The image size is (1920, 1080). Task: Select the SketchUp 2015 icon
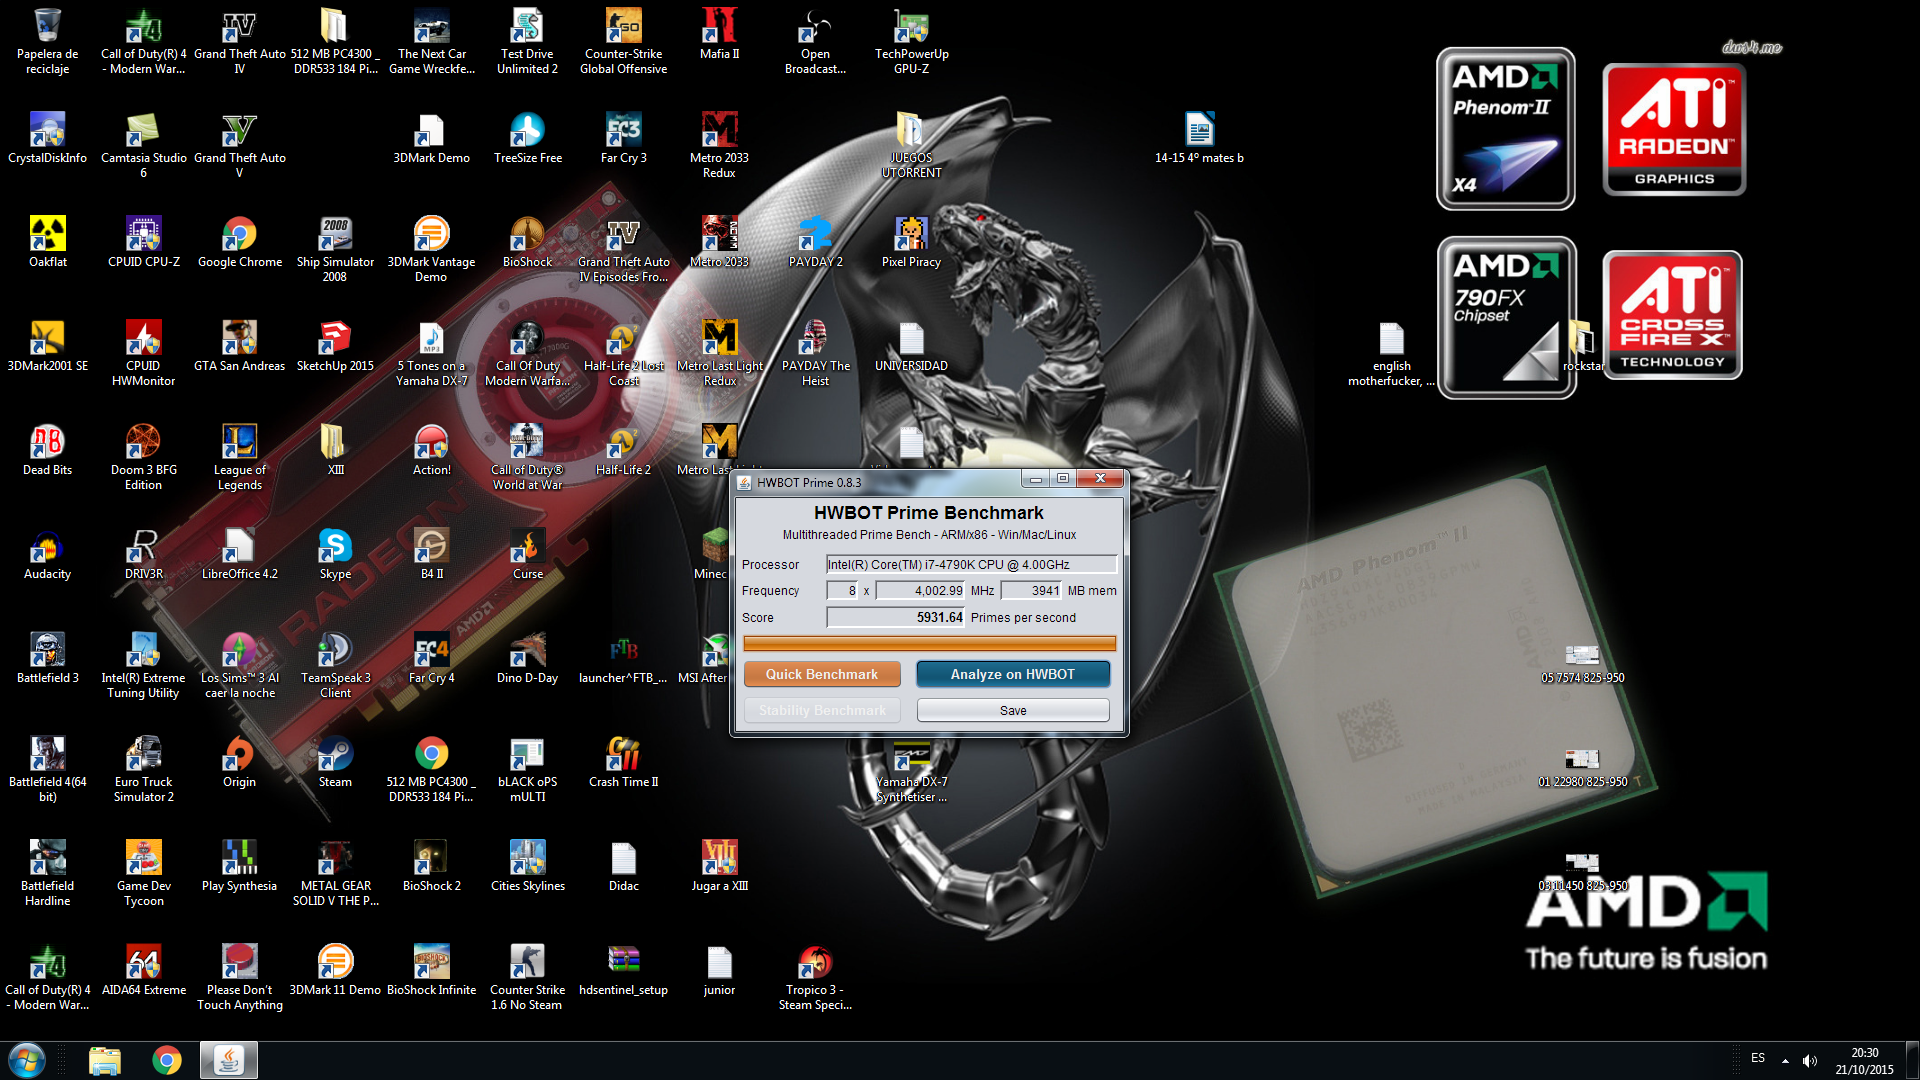coord(335,346)
